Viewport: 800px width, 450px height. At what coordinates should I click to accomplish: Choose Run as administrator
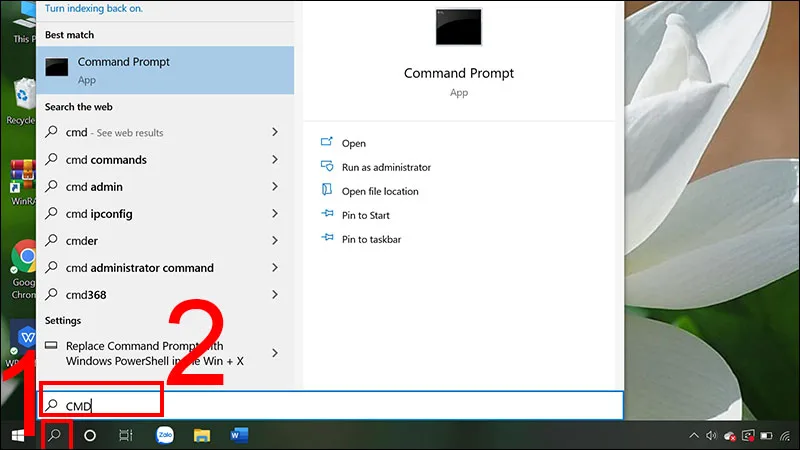point(386,167)
